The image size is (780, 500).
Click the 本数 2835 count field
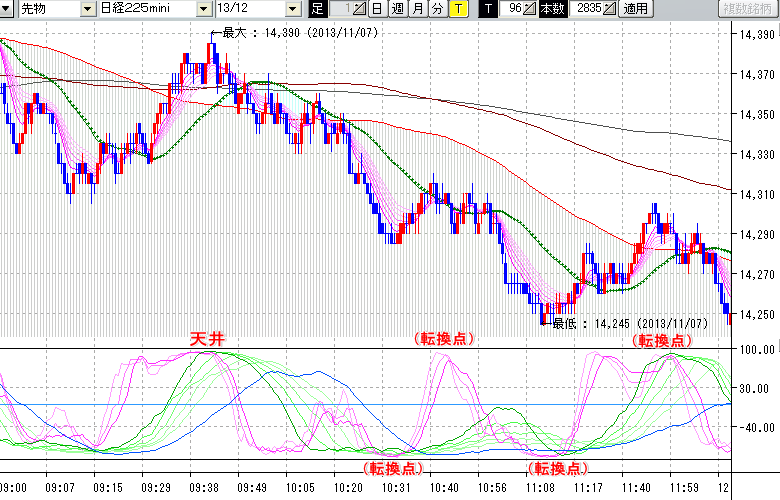pyautogui.click(x=590, y=9)
